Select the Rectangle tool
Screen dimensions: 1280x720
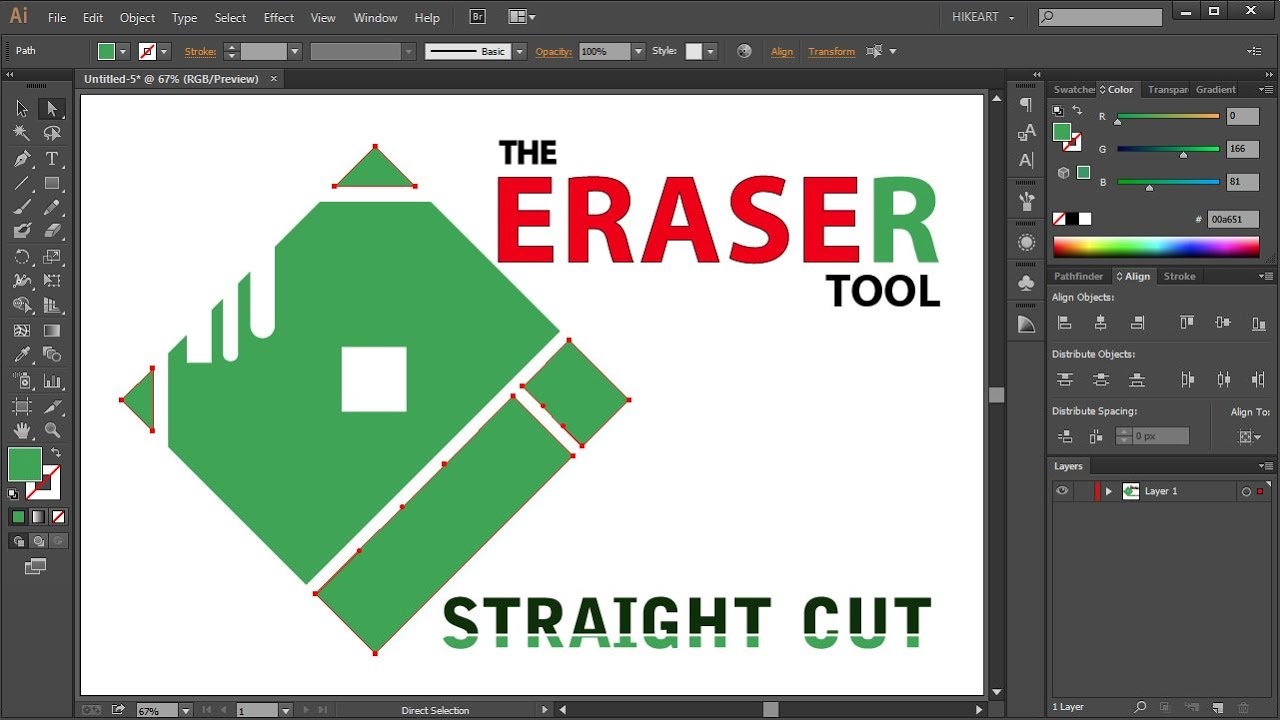click(x=52, y=184)
